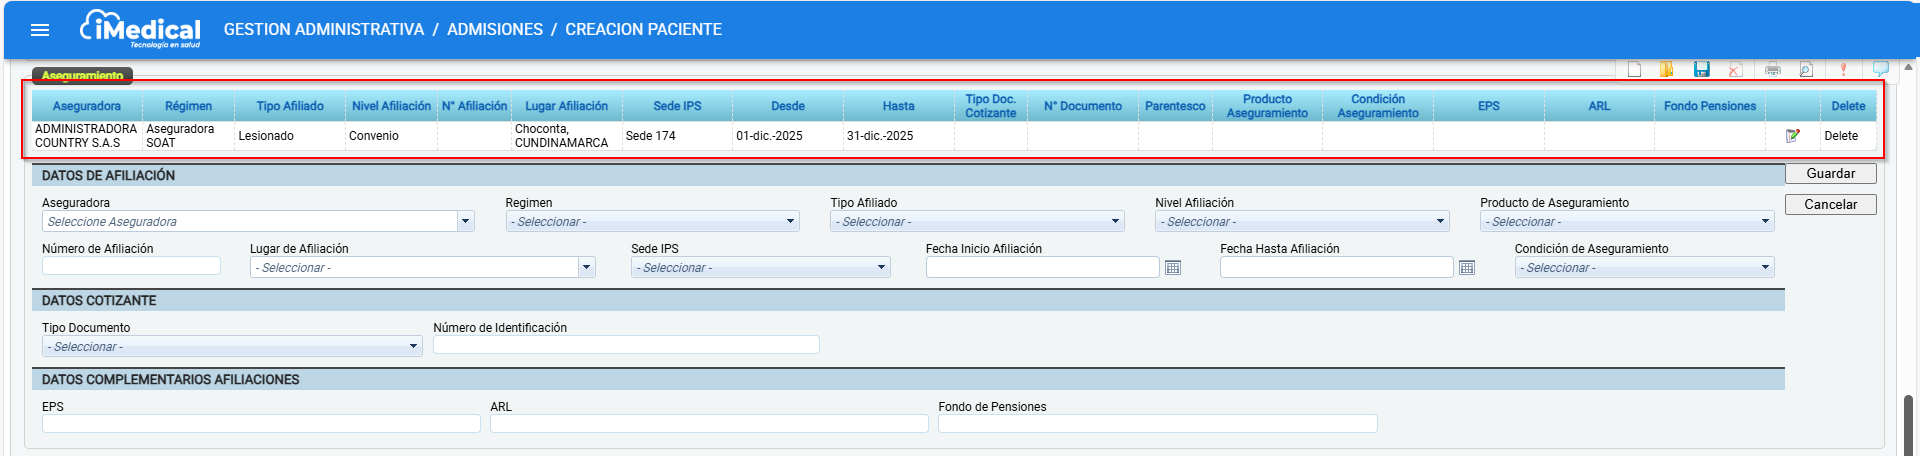Open calendar picker for Fecha Hasta Afiliación

[x=1467, y=267]
